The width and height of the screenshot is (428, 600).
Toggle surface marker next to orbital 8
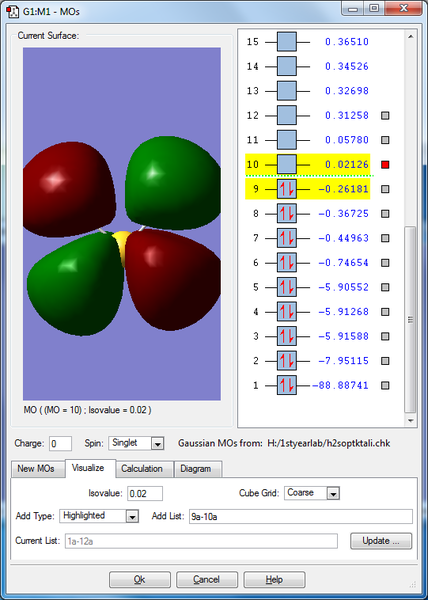tap(385, 214)
